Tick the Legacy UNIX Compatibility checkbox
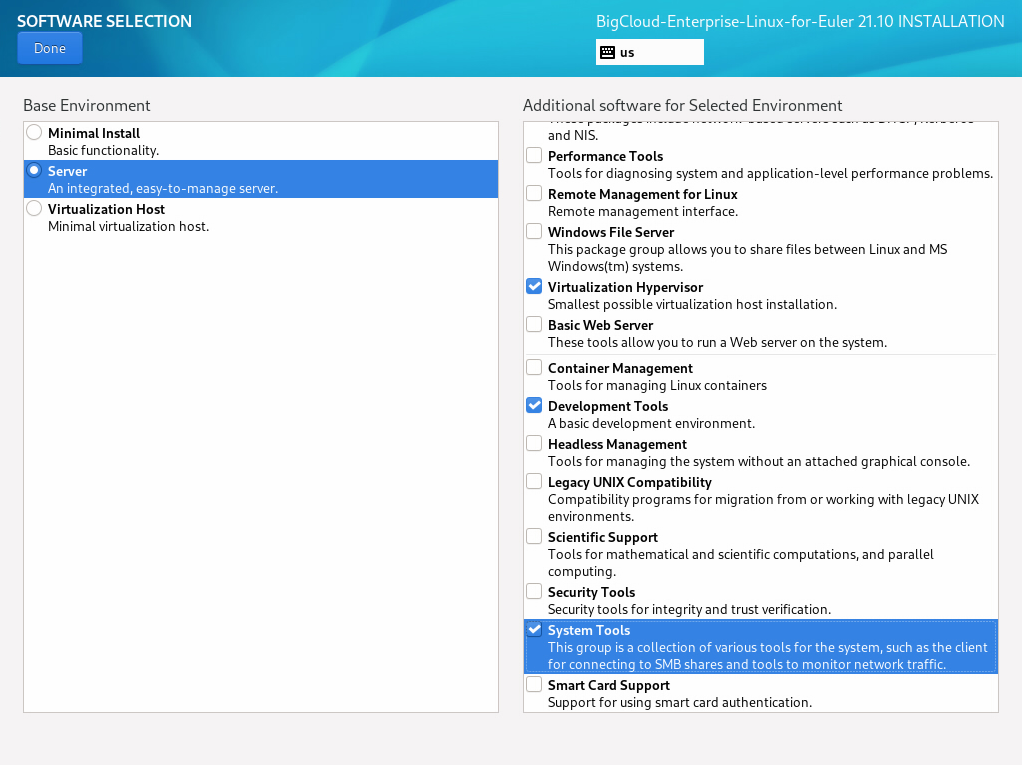 tap(534, 482)
